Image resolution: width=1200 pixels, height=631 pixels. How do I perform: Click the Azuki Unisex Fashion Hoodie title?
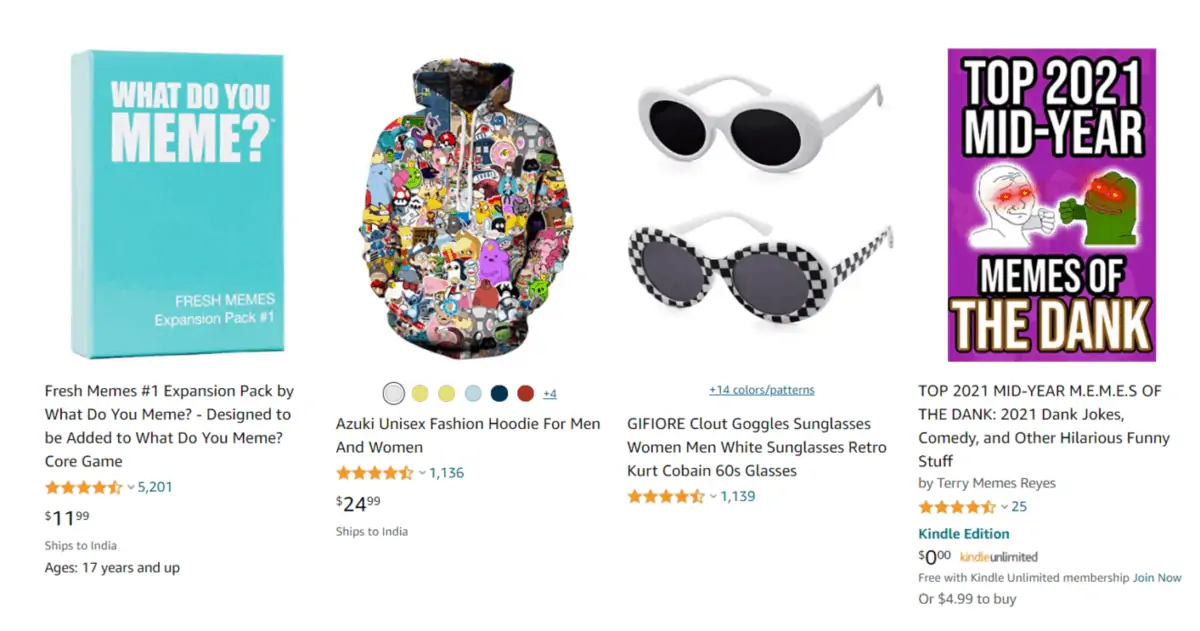(468, 436)
